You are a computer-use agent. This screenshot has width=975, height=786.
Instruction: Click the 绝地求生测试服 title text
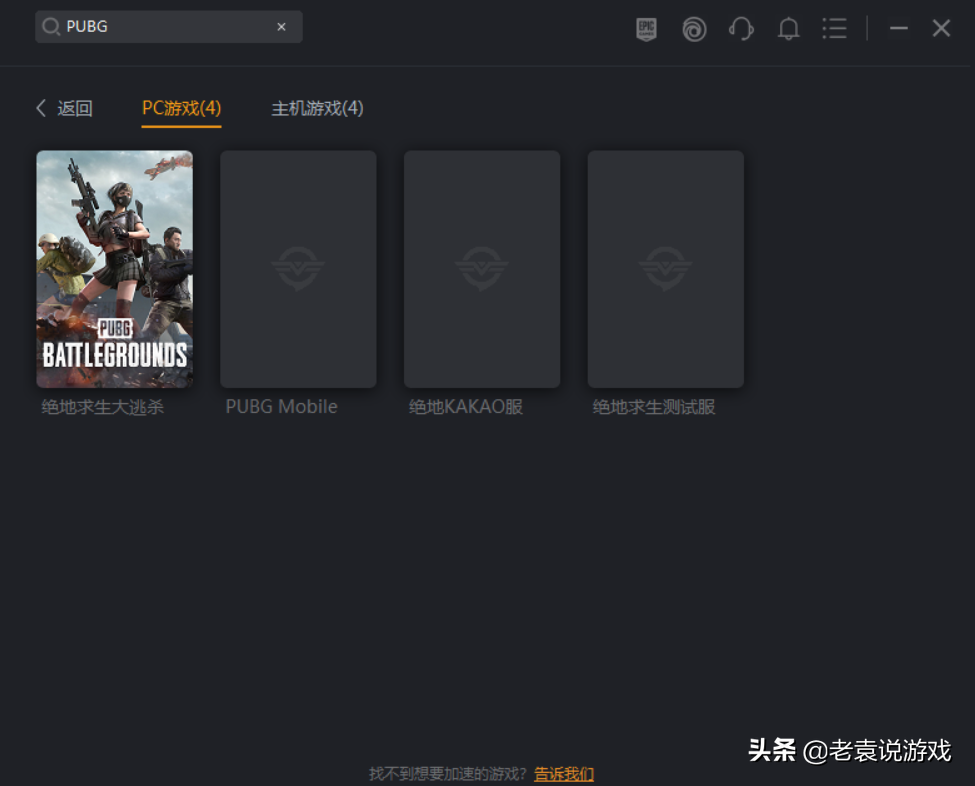click(x=654, y=407)
